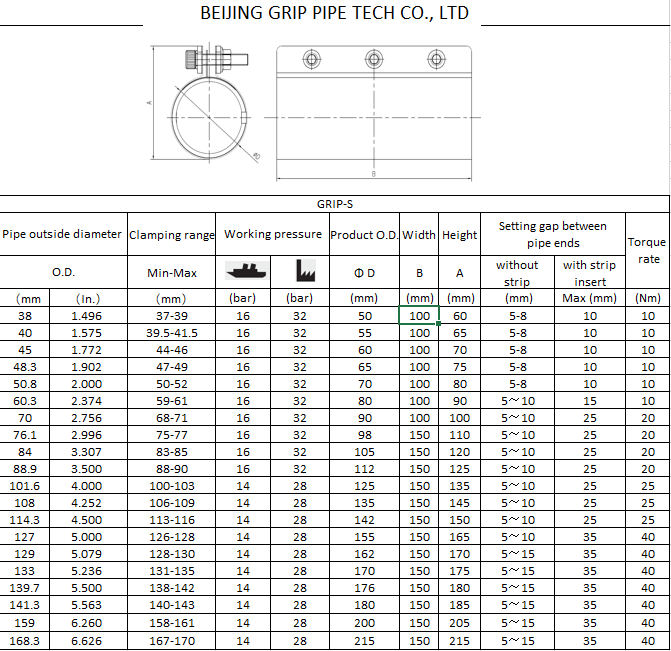Click the ship icon in Working pressure column

[x=246, y=271]
